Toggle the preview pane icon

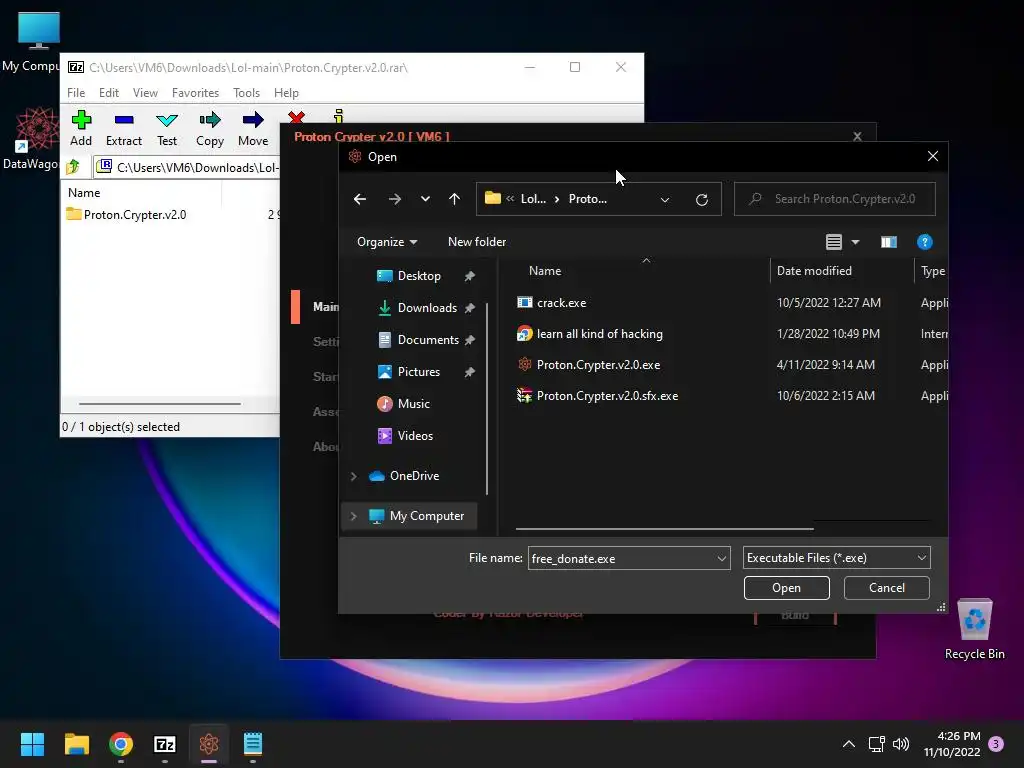(889, 242)
